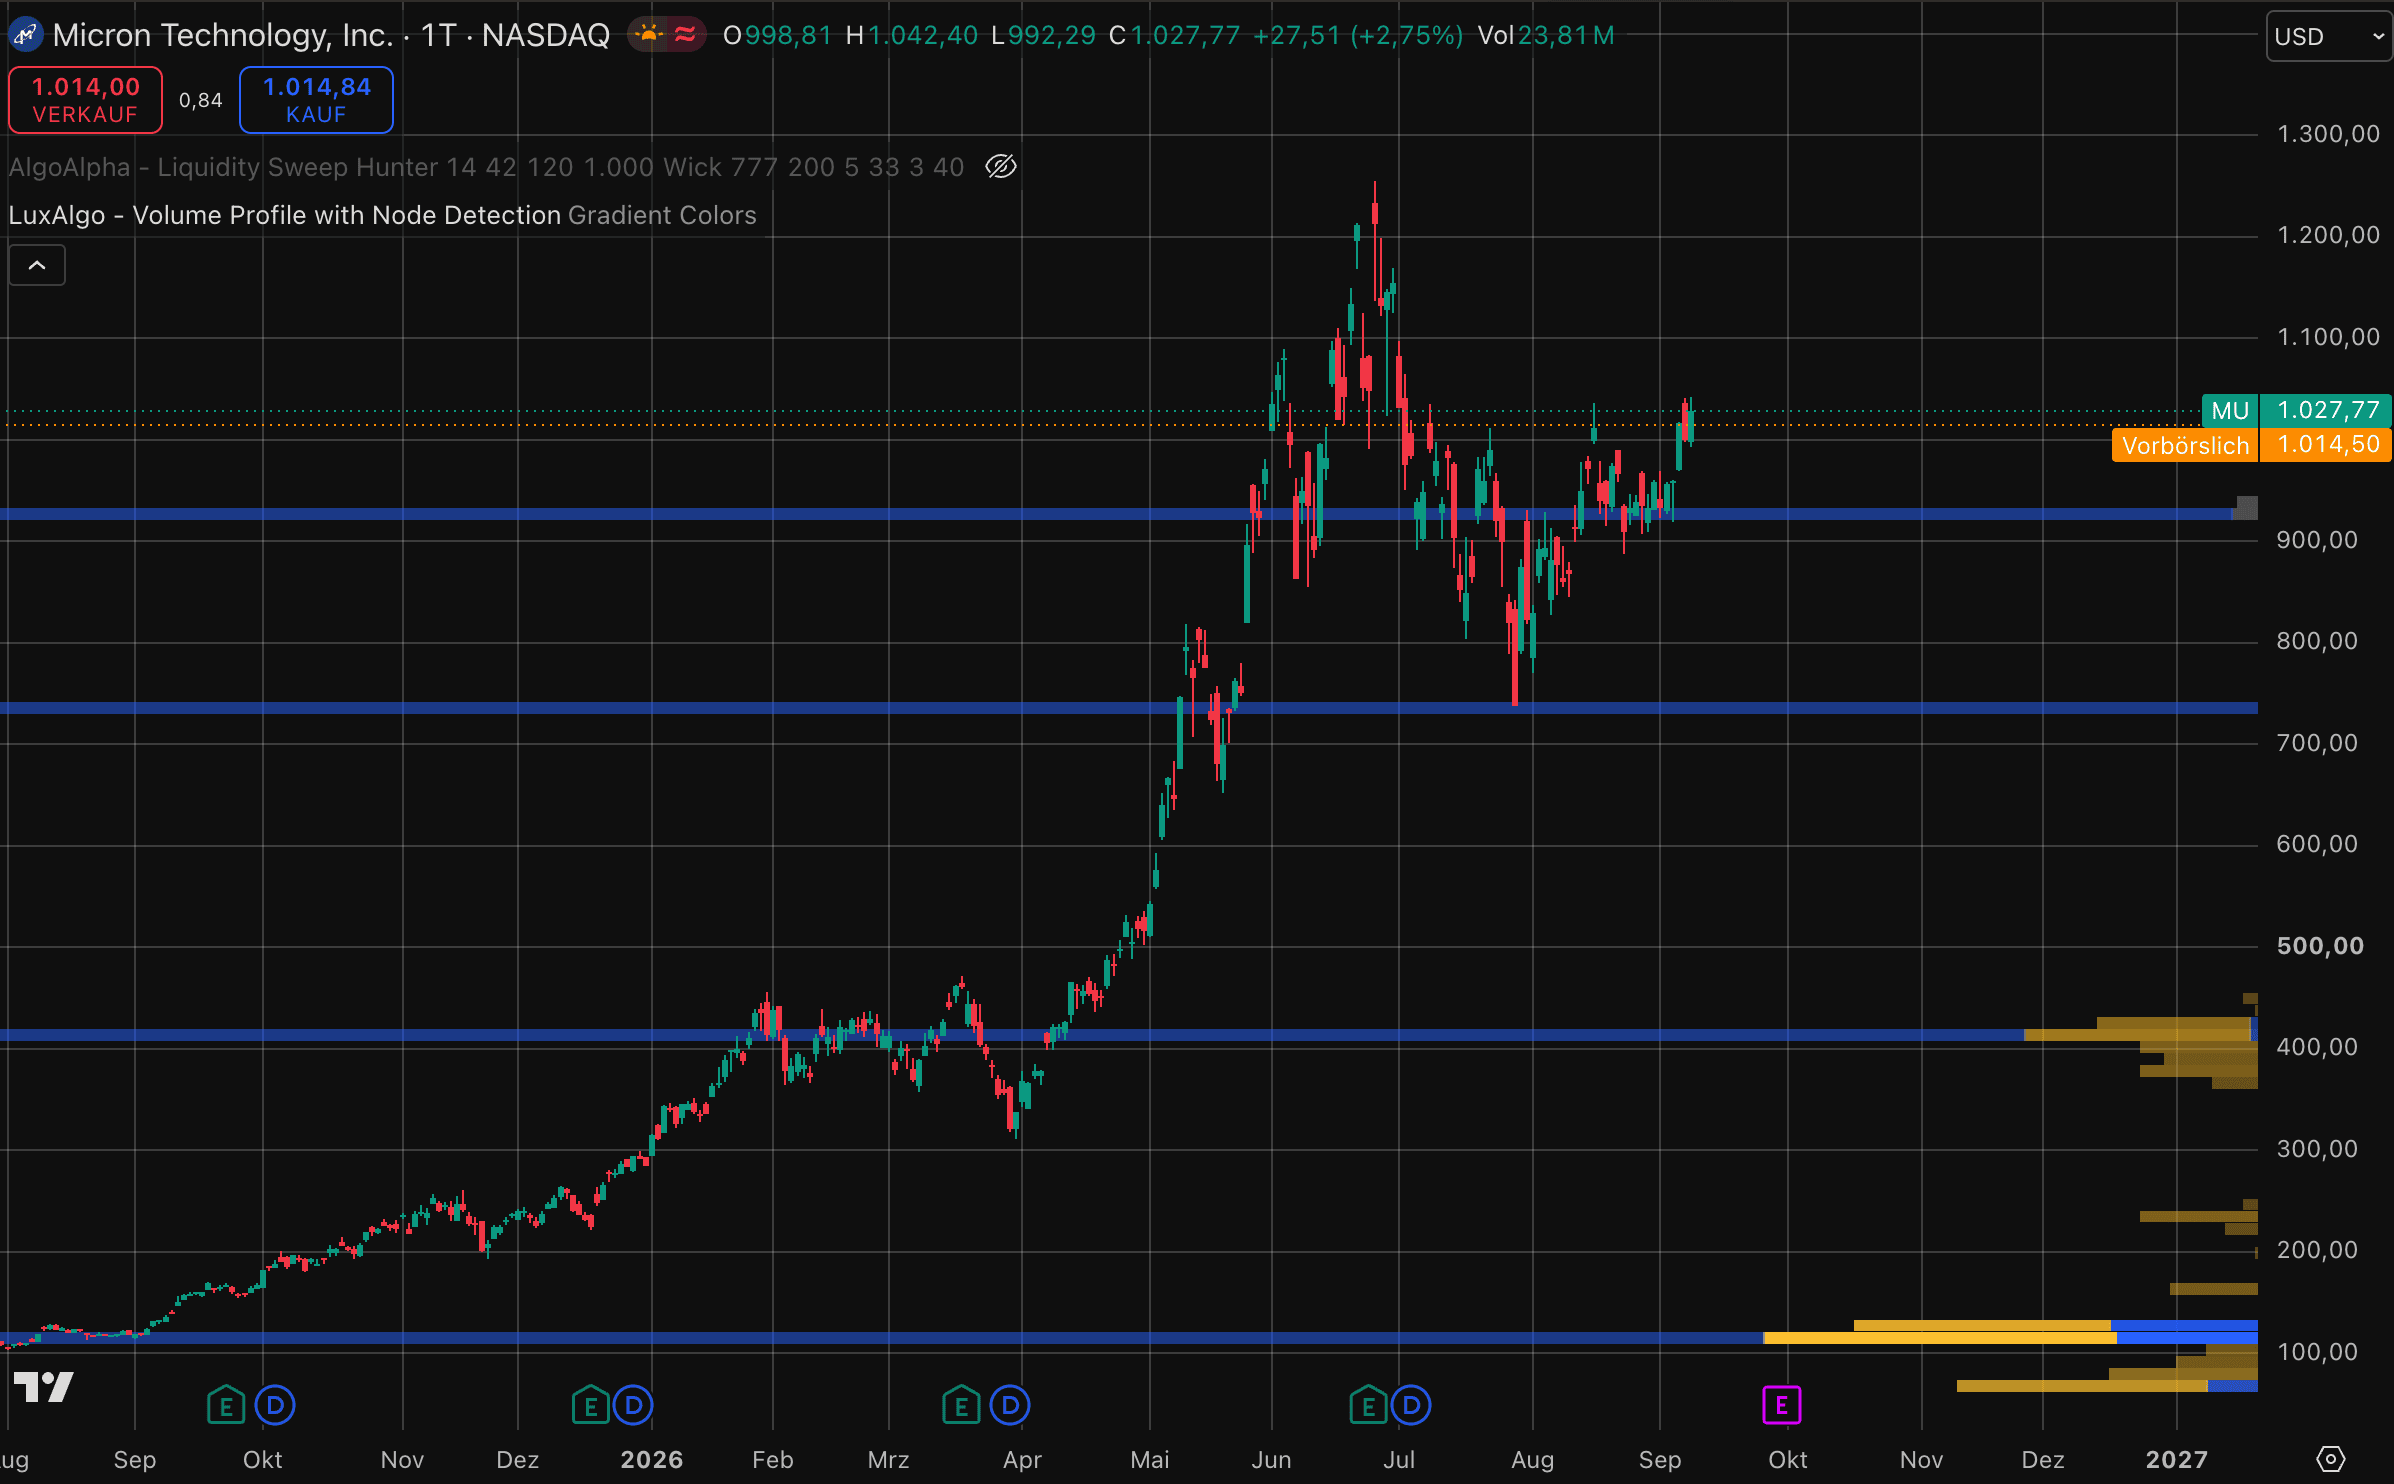Click the 1.300,00 price axis label

click(x=2328, y=134)
